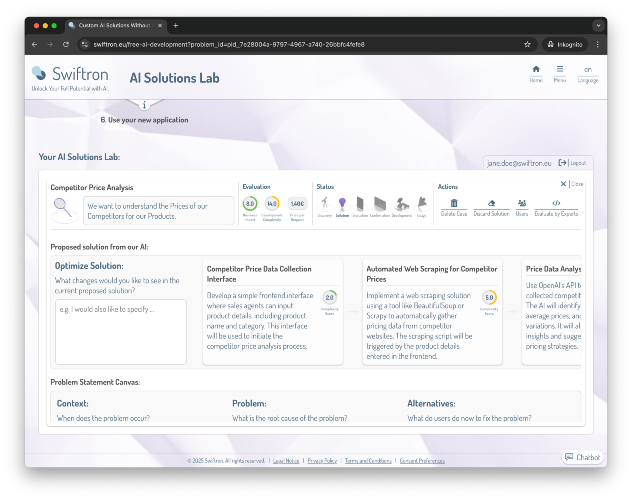The image size is (632, 500).
Task: Open the Automated Web Scraping card
Action: click(432, 312)
